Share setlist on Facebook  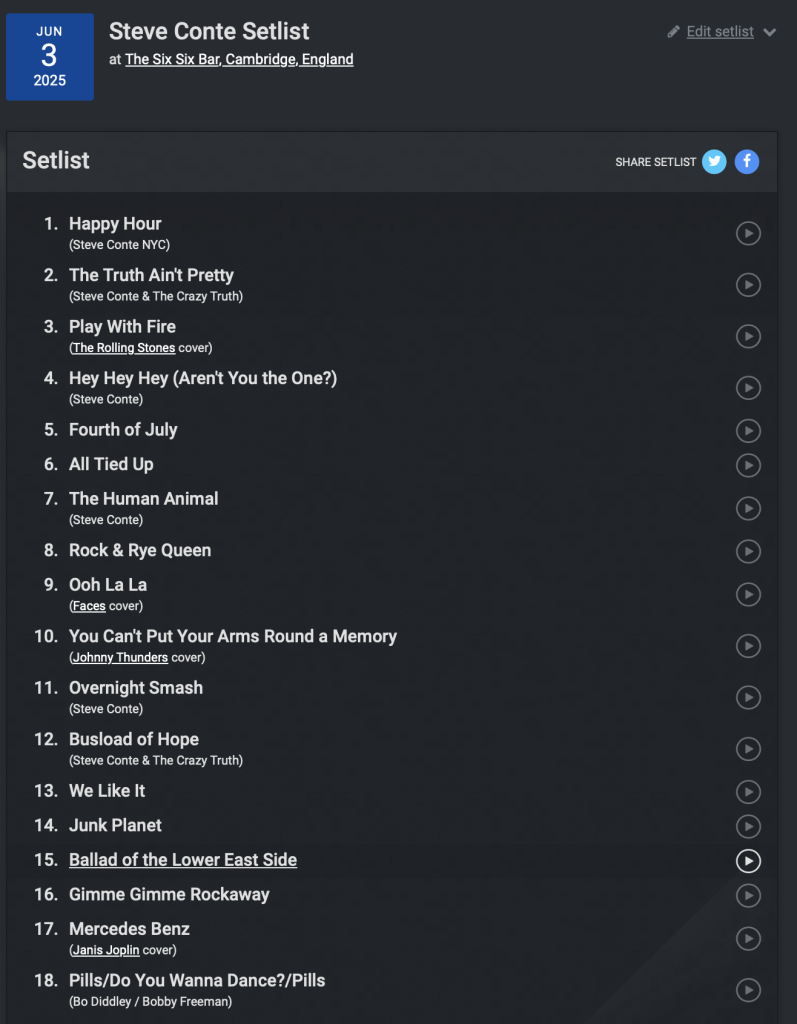tap(747, 162)
